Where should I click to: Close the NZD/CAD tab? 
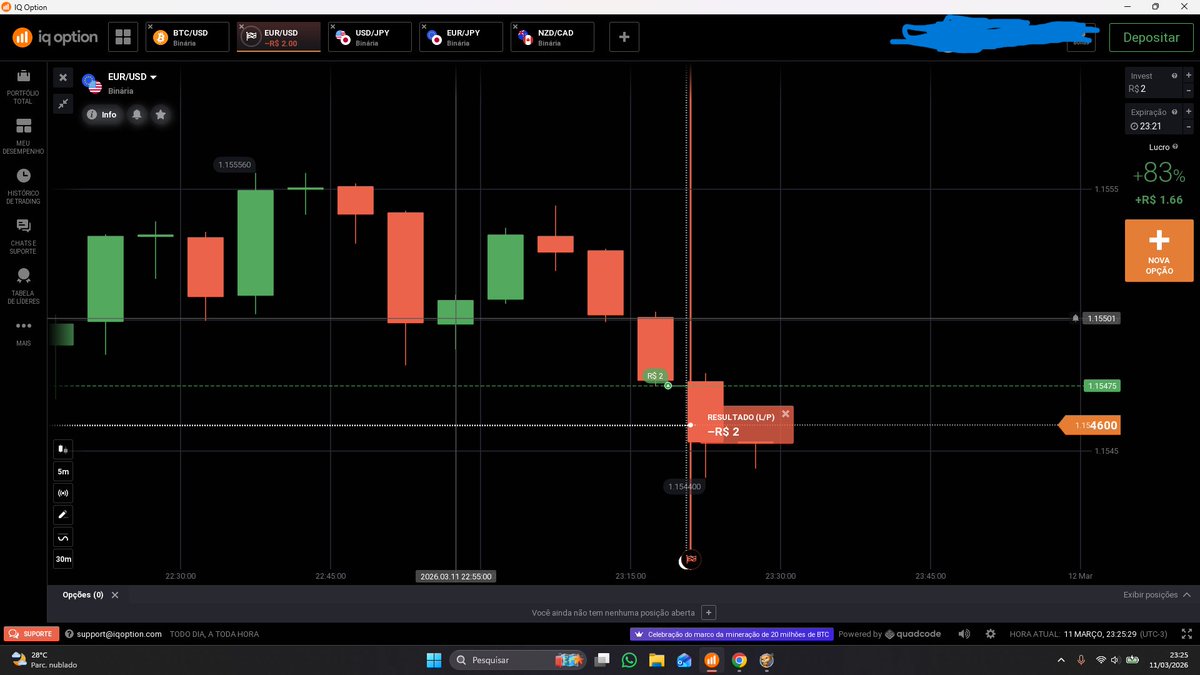pos(515,27)
